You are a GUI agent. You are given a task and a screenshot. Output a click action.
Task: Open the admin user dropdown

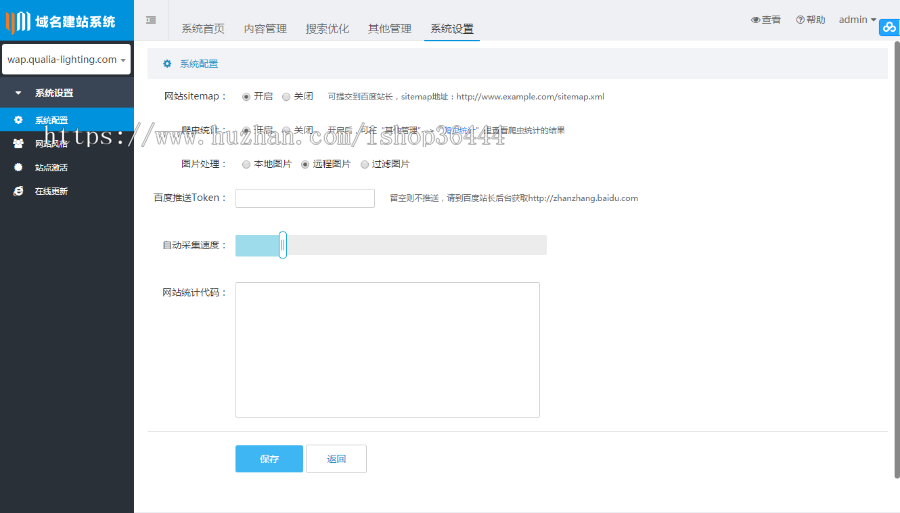pyautogui.click(x=857, y=20)
